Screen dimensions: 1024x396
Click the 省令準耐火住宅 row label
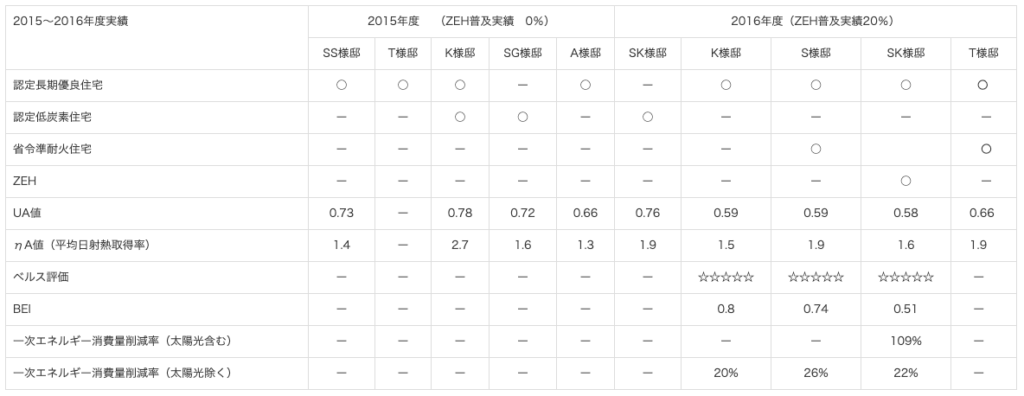pos(52,150)
